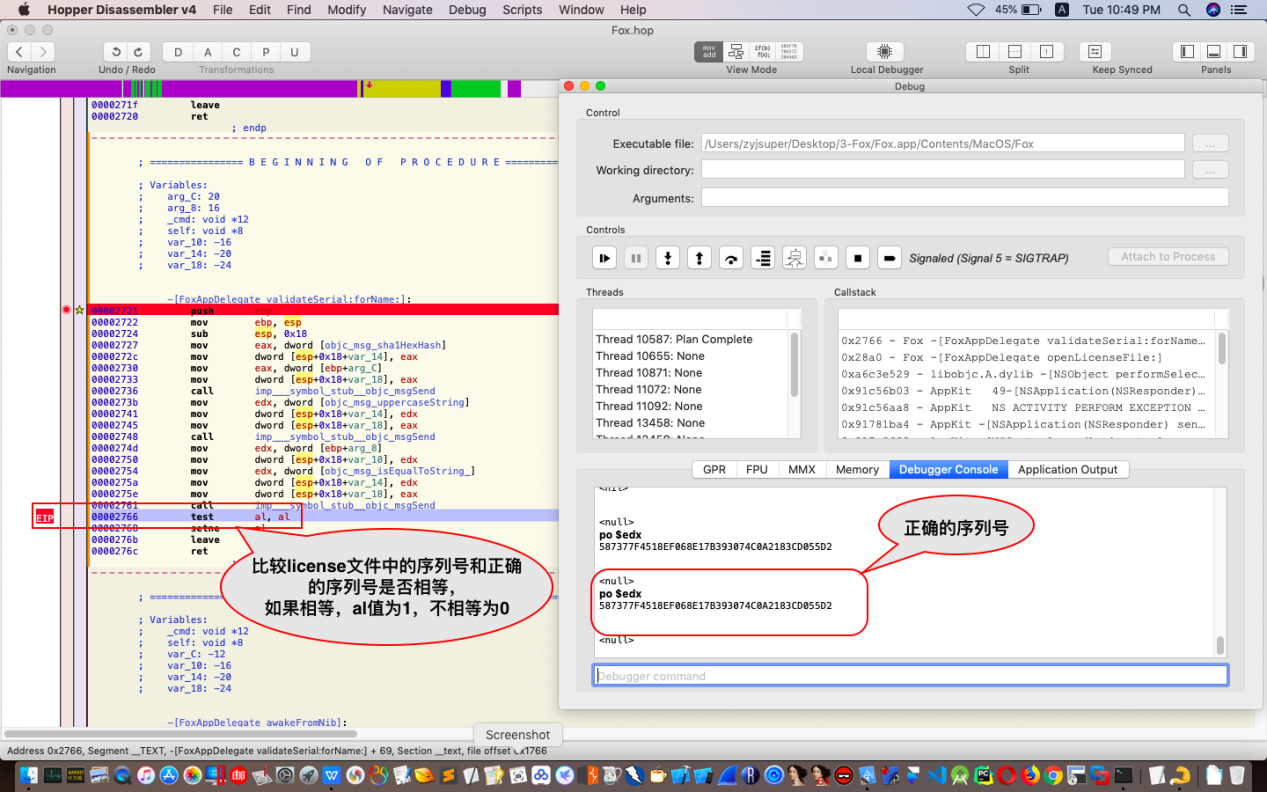Apply the P (procedure) transformation
The width and height of the screenshot is (1267, 792).
[266, 52]
